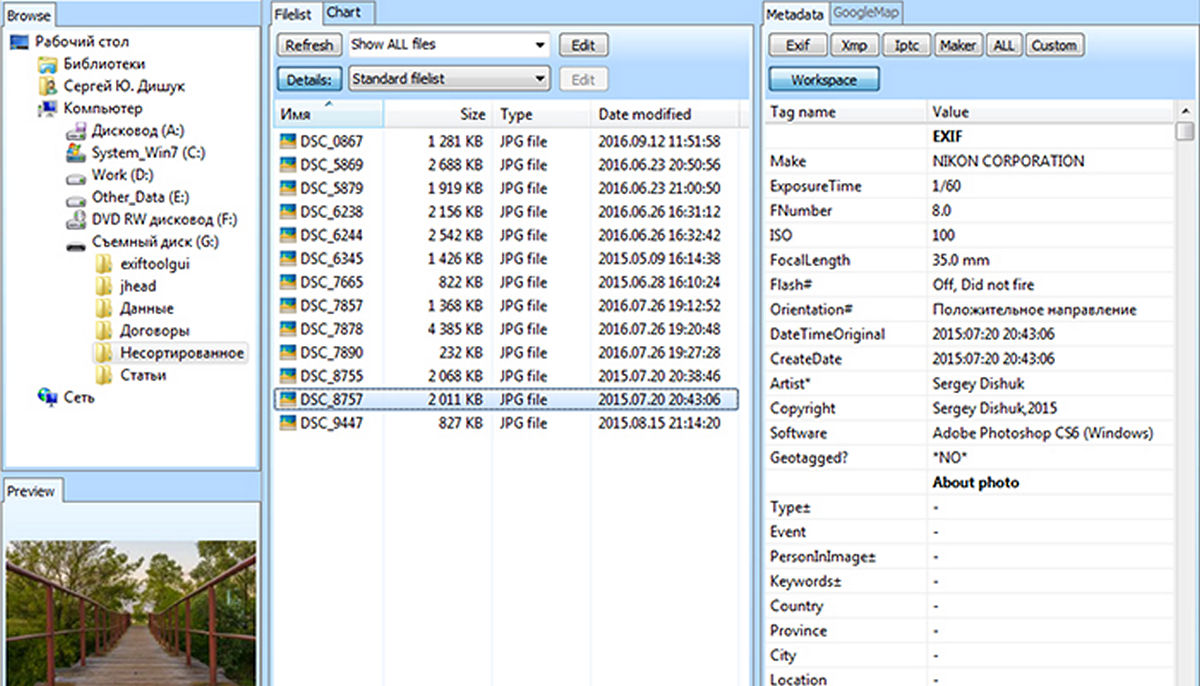Viewport: 1200px width, 686px height.
Task: Click the DSC_0867 image file icon
Action: coord(289,142)
